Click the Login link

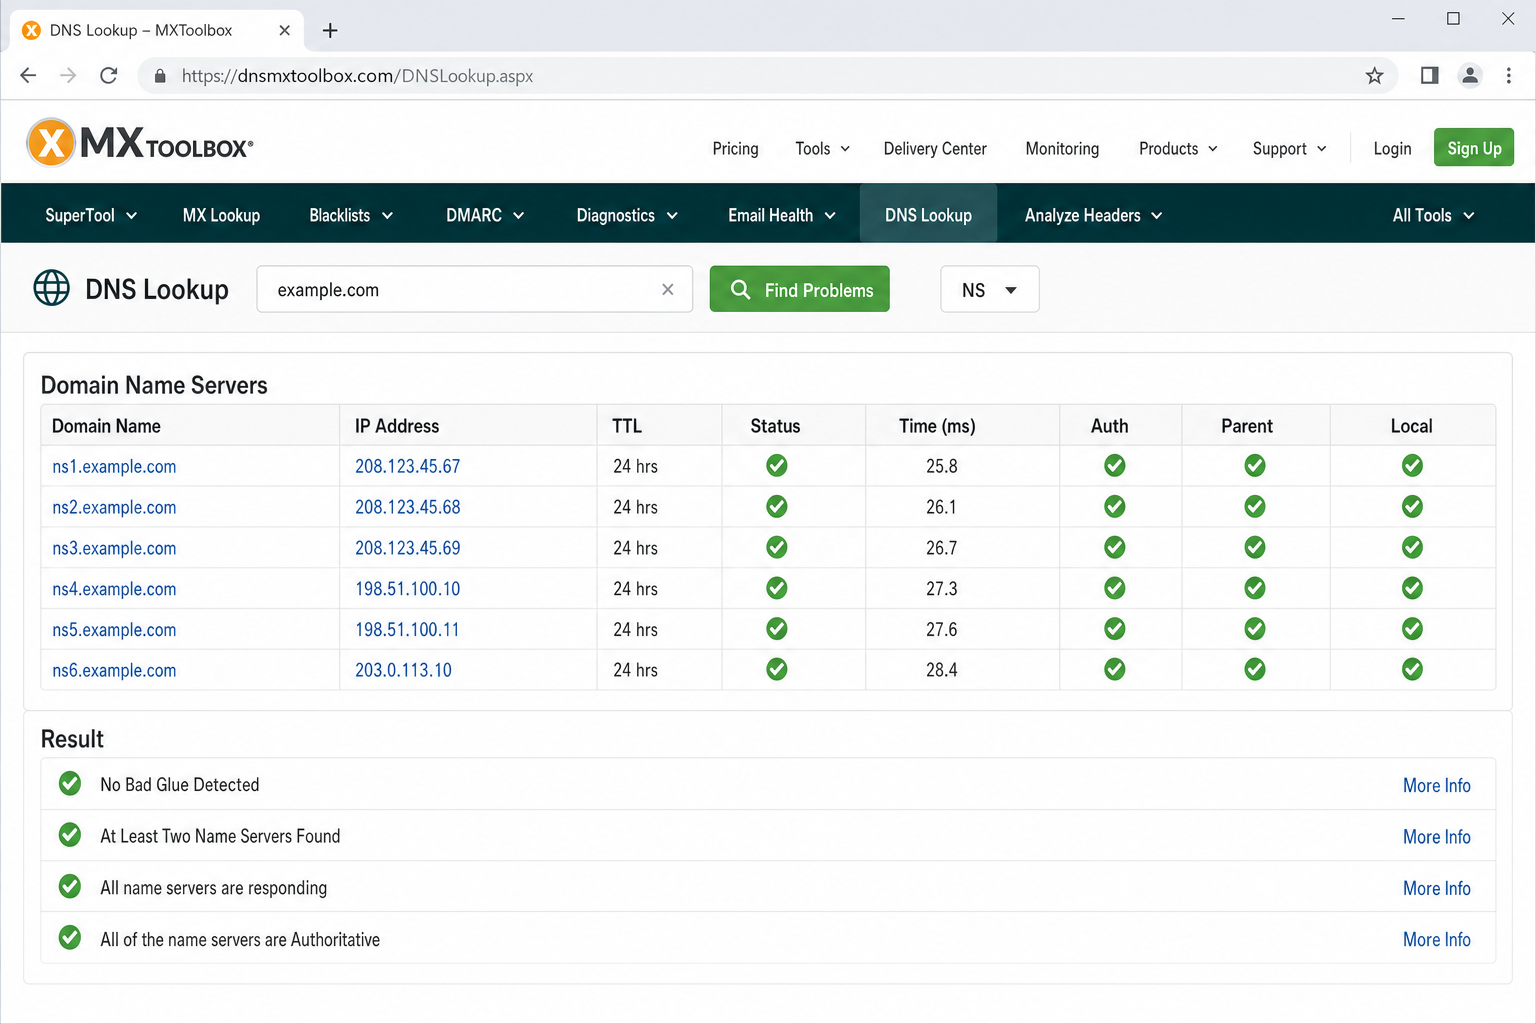(1392, 148)
